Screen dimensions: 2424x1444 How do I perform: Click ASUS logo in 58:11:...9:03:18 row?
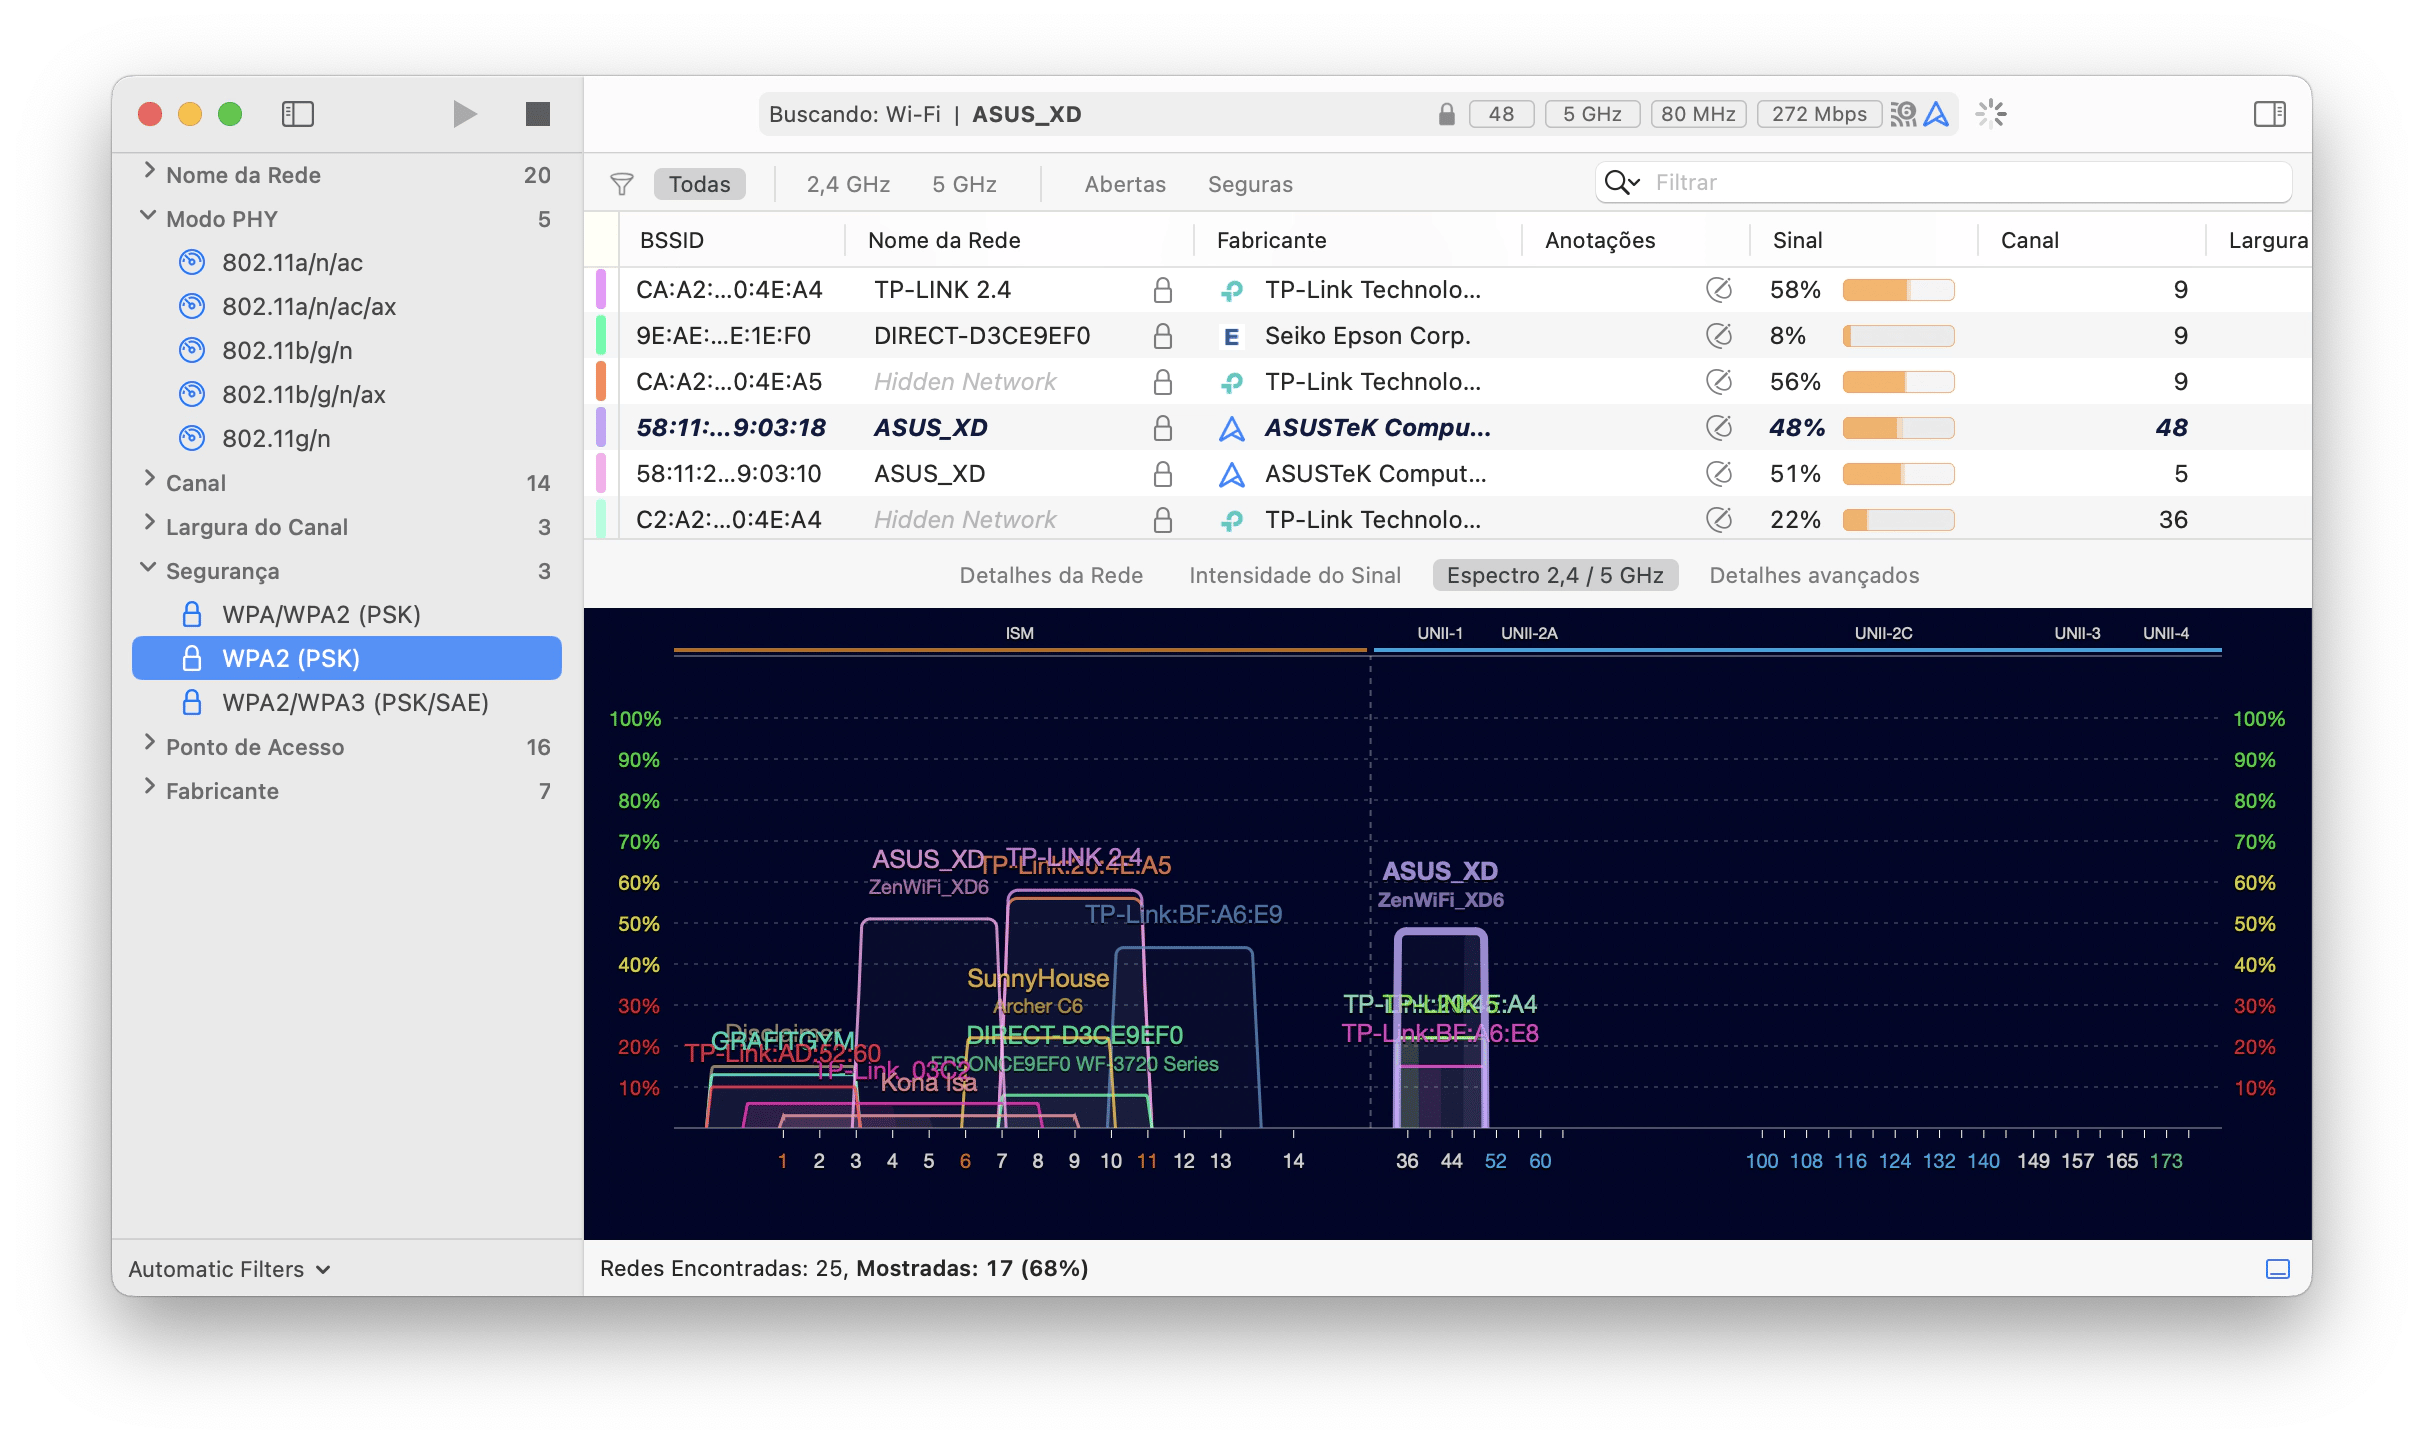click(x=1232, y=428)
